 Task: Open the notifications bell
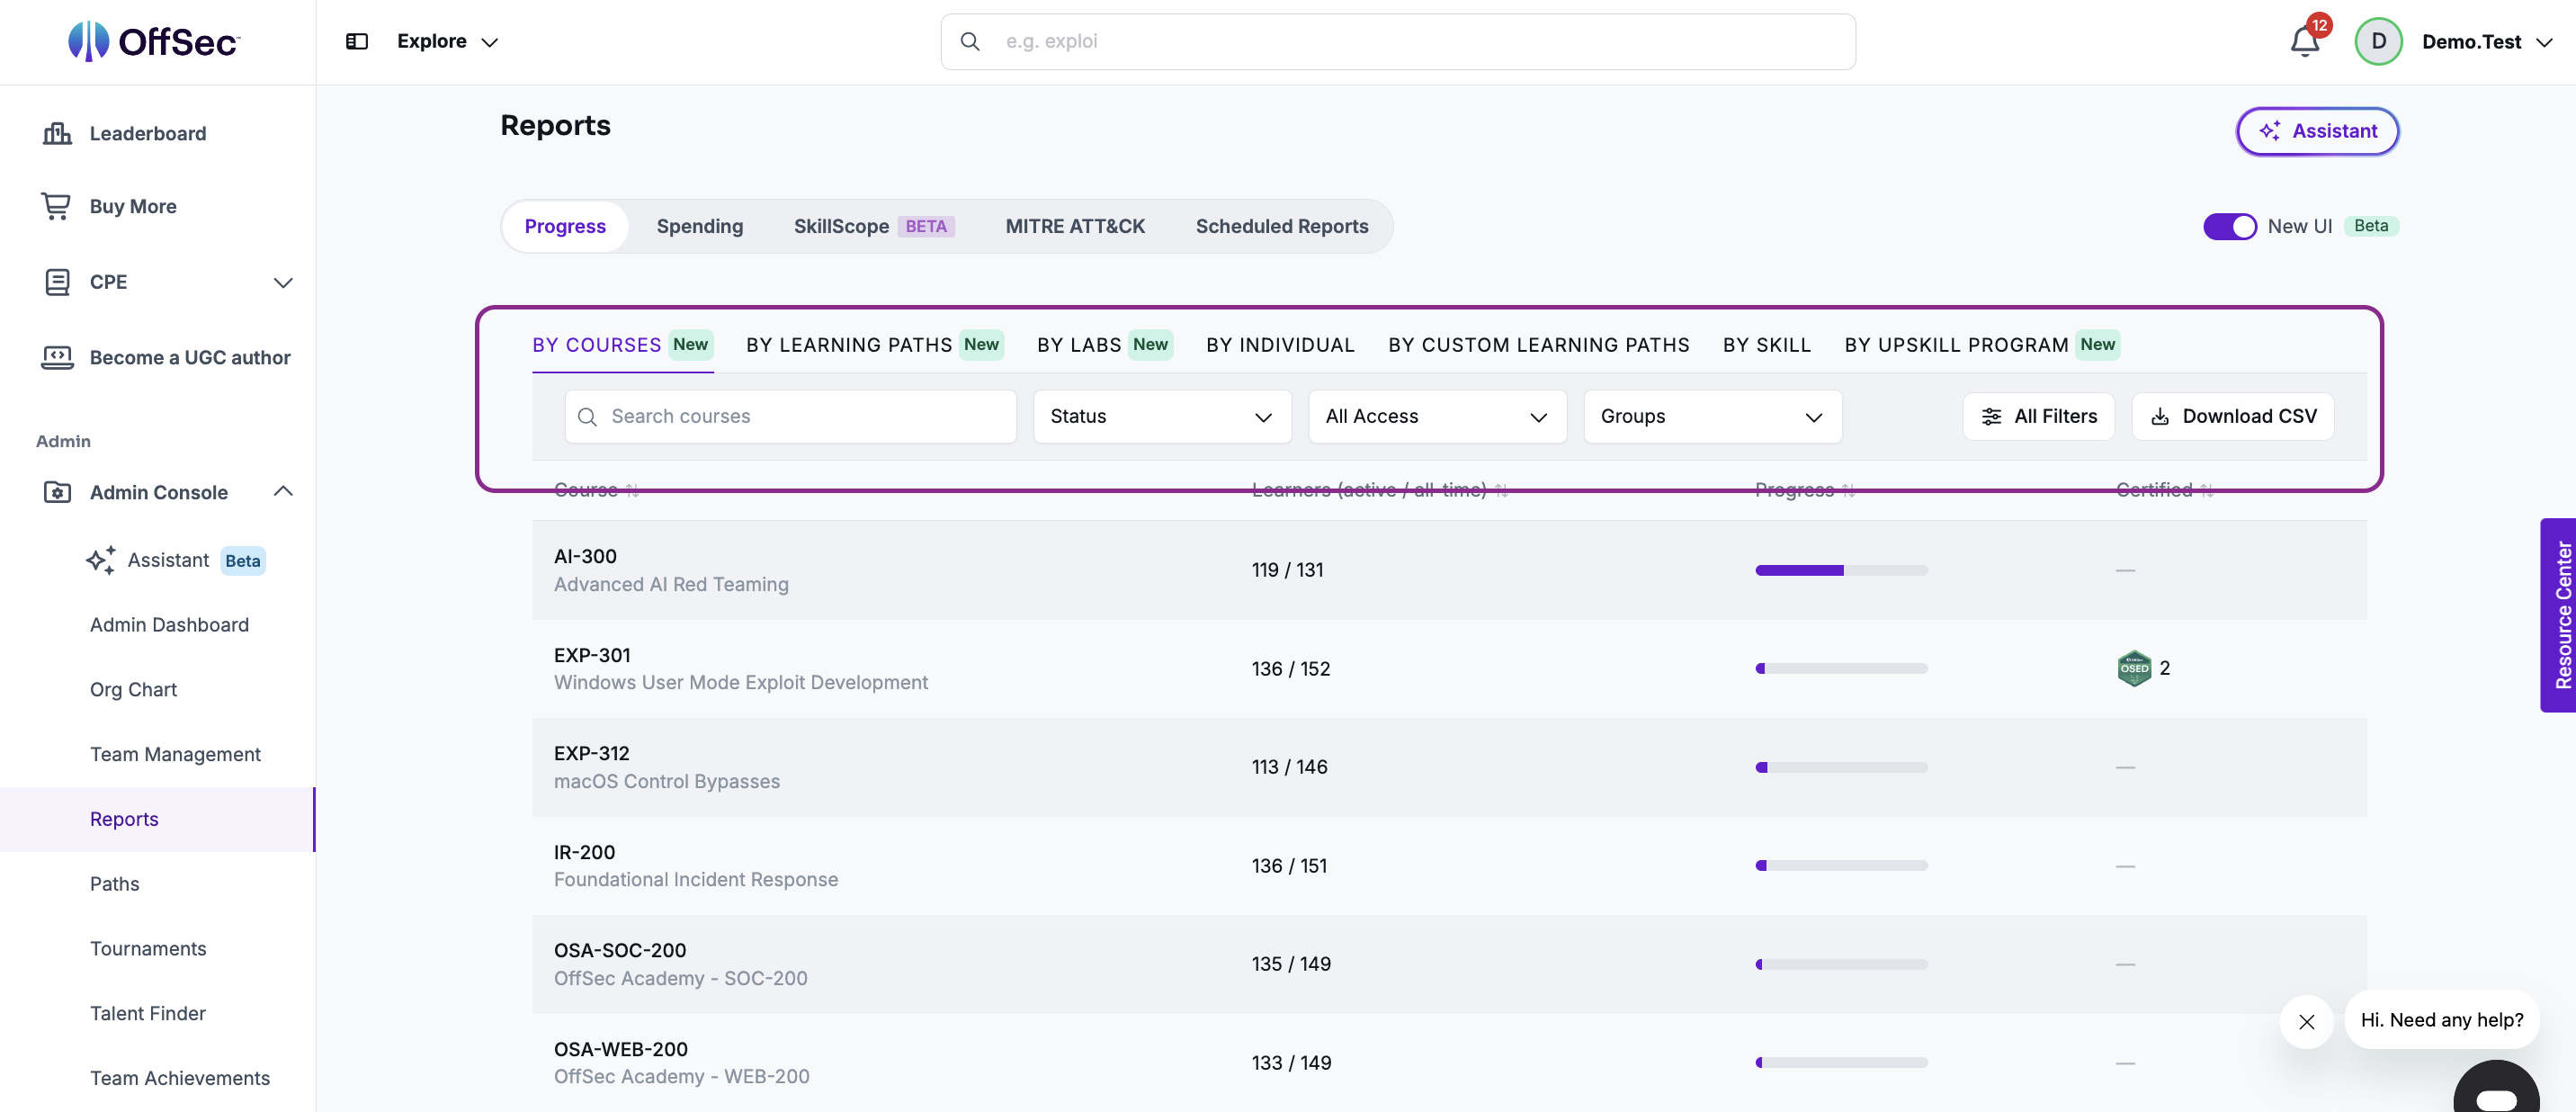pyautogui.click(x=2305, y=41)
